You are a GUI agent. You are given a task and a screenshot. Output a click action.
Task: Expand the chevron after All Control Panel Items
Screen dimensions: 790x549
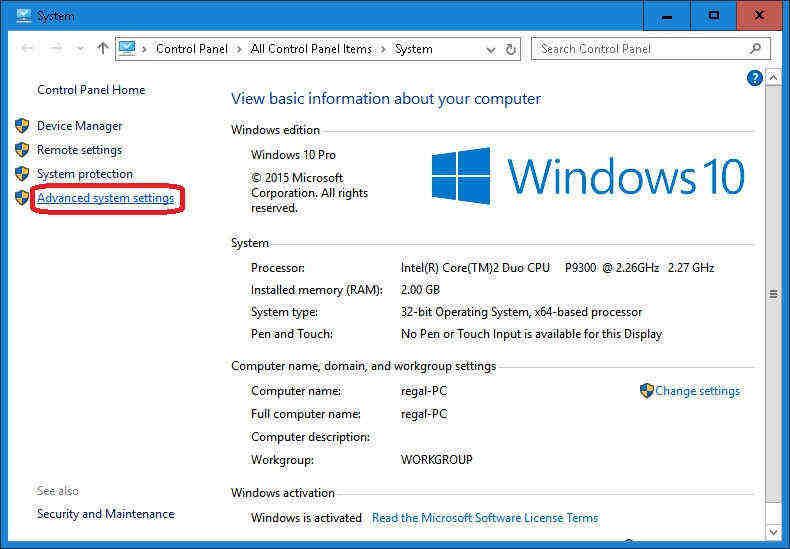[383, 49]
